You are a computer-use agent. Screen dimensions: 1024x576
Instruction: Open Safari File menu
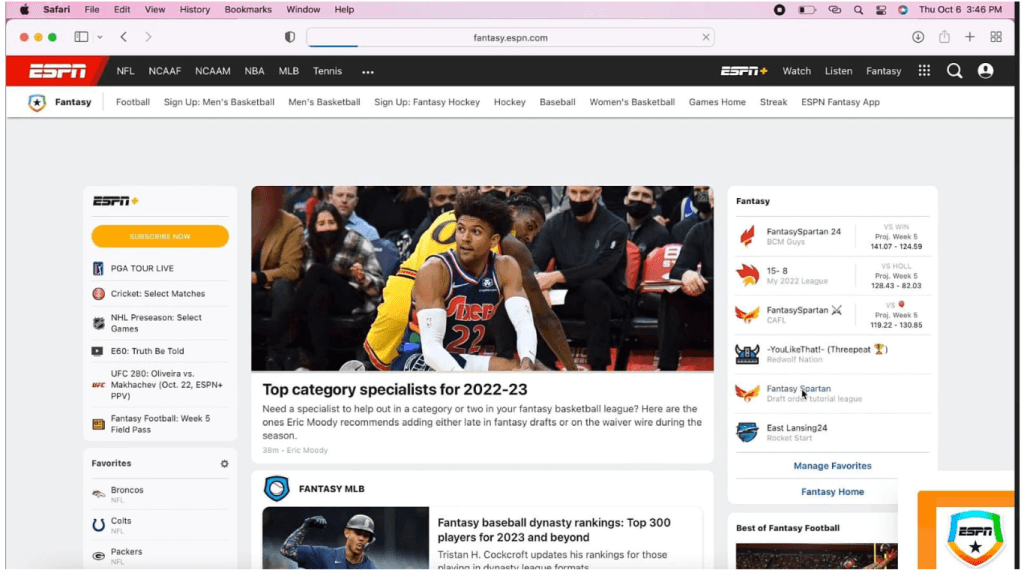pyautogui.click(x=91, y=10)
